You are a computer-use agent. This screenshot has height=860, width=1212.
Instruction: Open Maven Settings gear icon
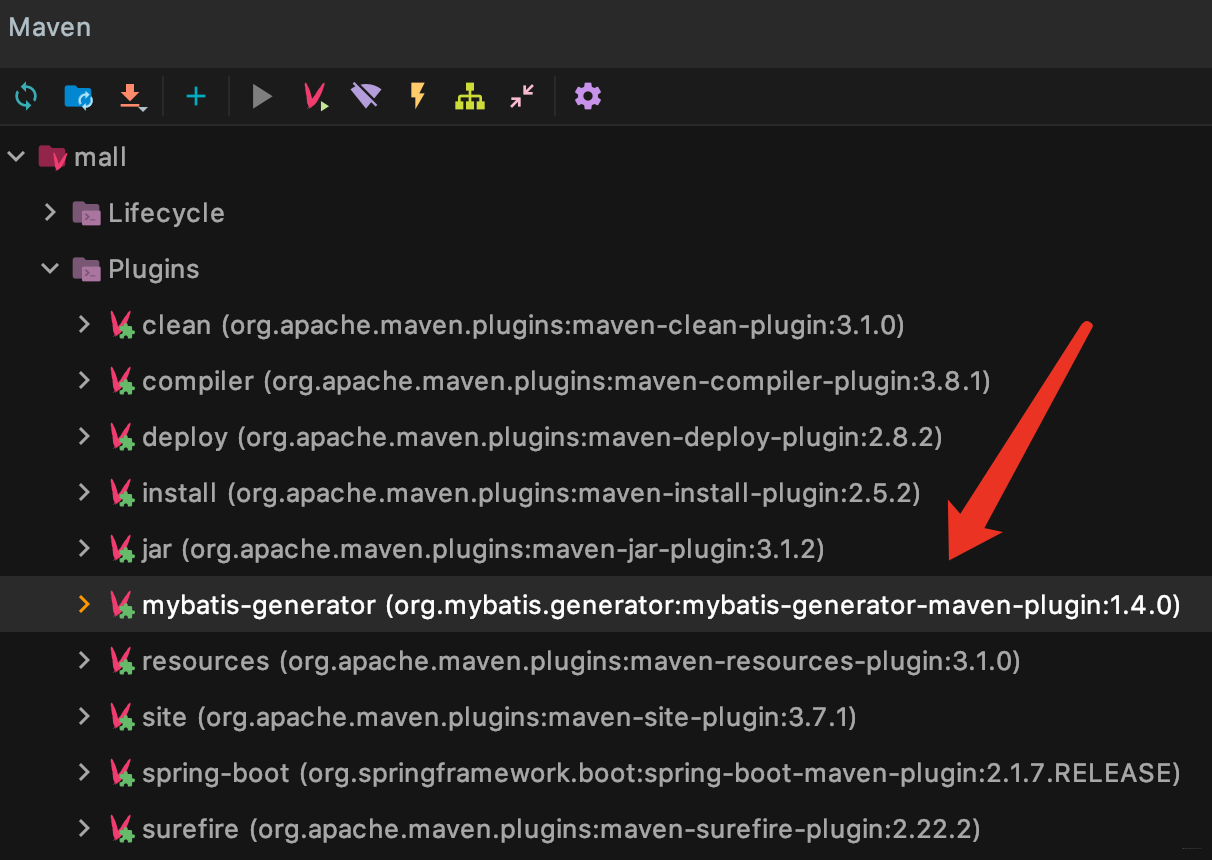588,96
